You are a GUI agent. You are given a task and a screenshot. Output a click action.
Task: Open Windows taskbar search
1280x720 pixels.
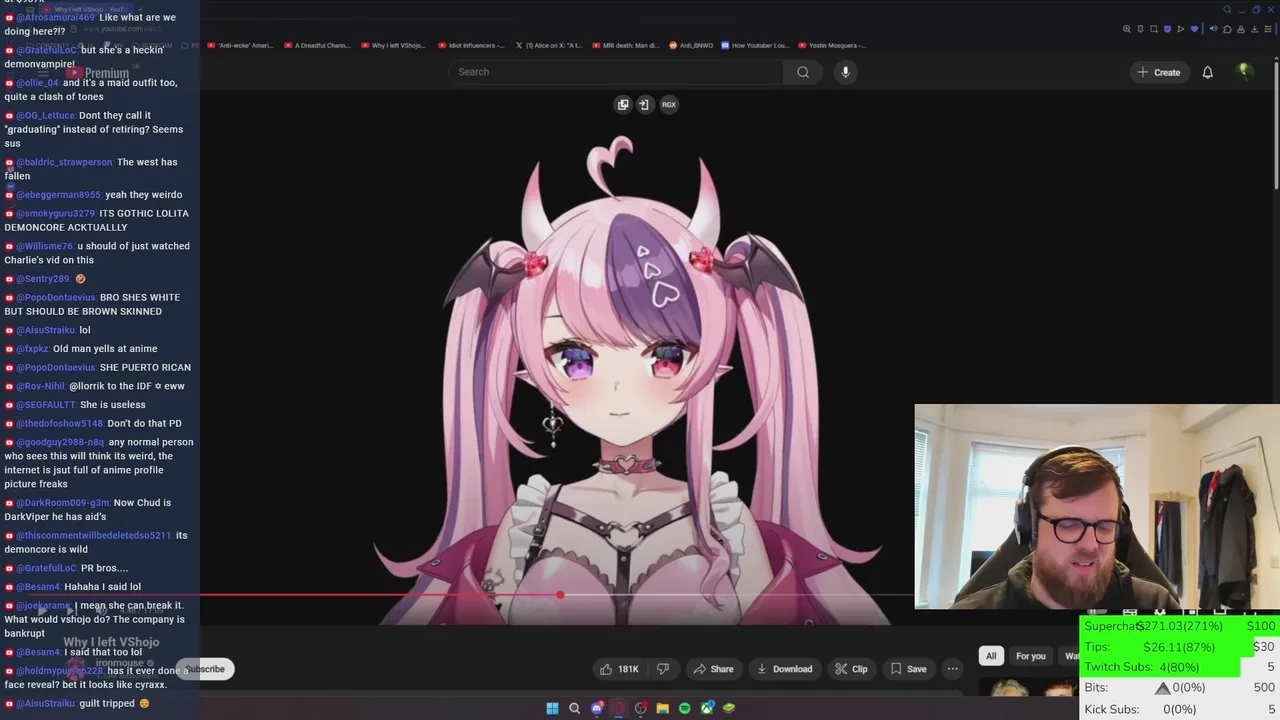(x=574, y=708)
